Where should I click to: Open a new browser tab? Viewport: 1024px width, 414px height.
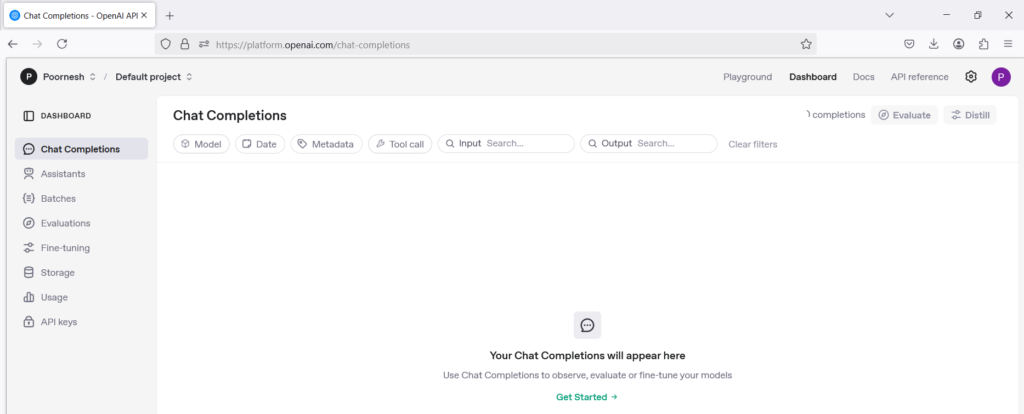click(170, 16)
